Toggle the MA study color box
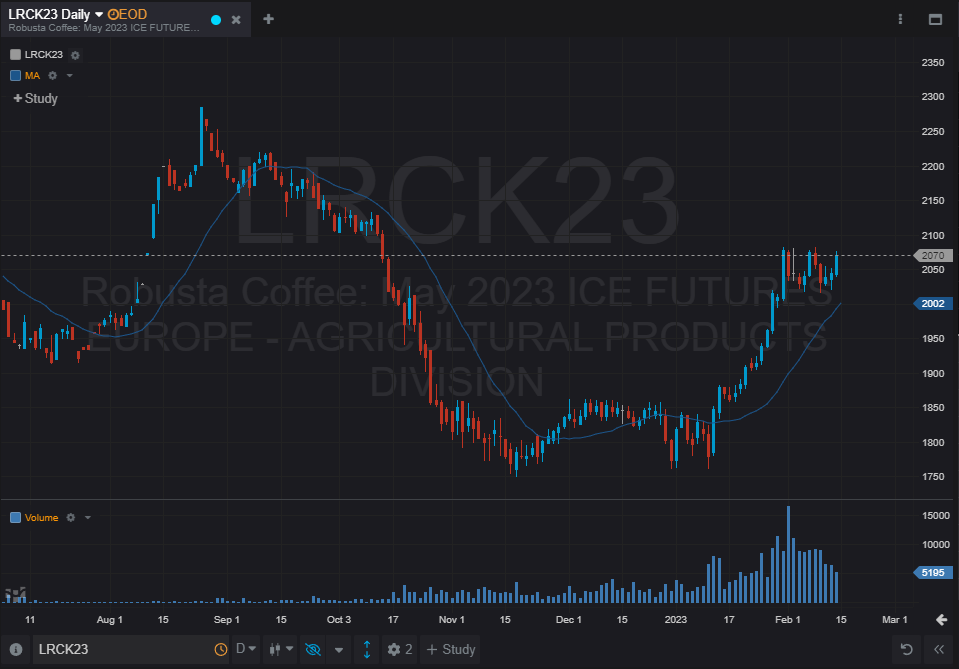The height and width of the screenshot is (669, 959). click(x=16, y=76)
